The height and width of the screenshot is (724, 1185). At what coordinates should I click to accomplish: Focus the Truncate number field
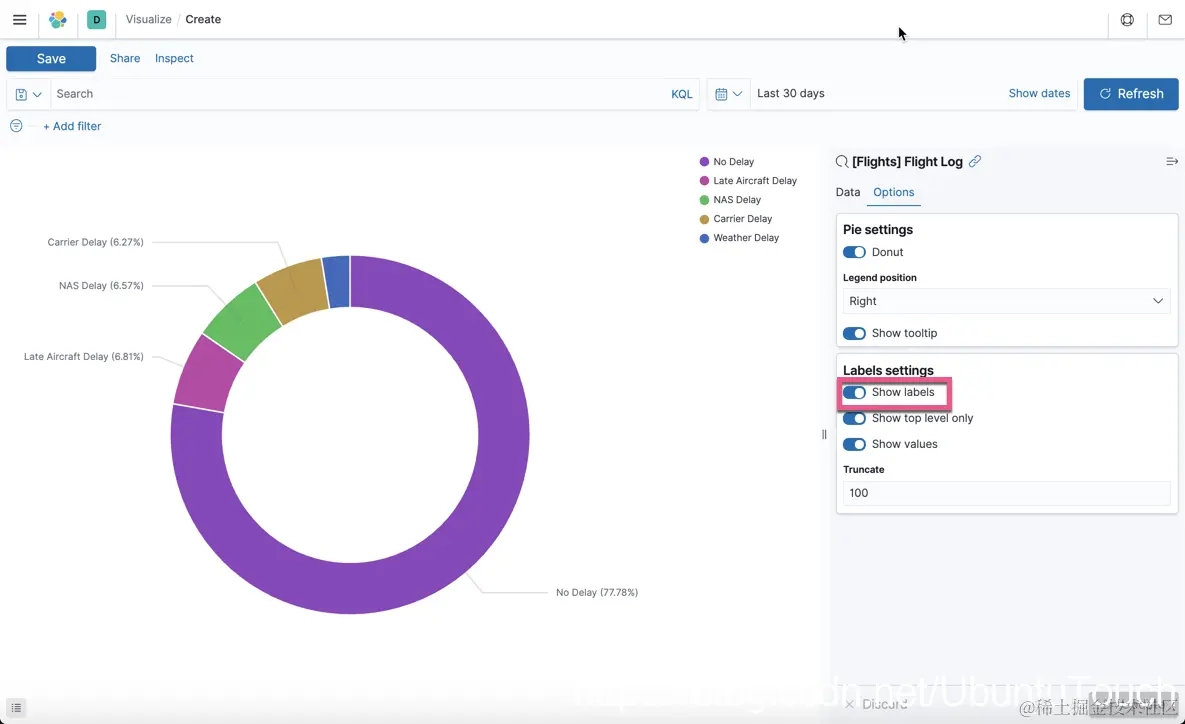[x=1006, y=493]
